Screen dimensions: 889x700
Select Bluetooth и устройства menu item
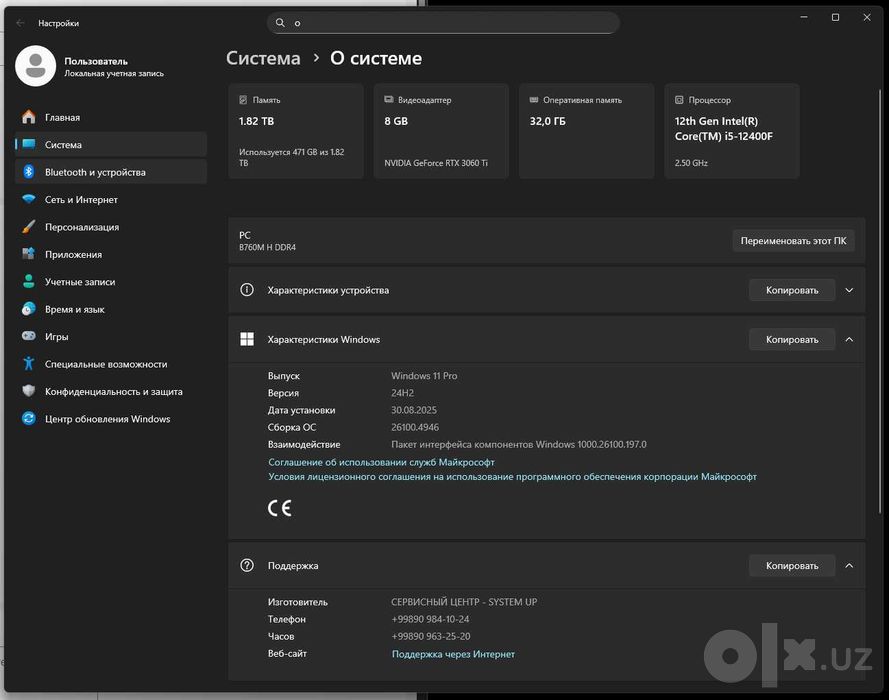[x=111, y=172]
